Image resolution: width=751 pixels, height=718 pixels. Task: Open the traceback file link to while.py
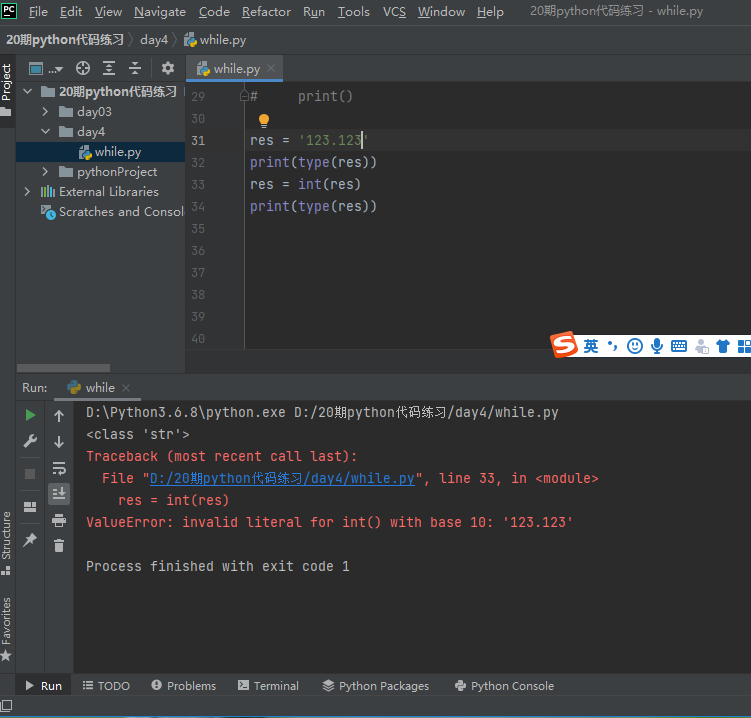pos(282,479)
